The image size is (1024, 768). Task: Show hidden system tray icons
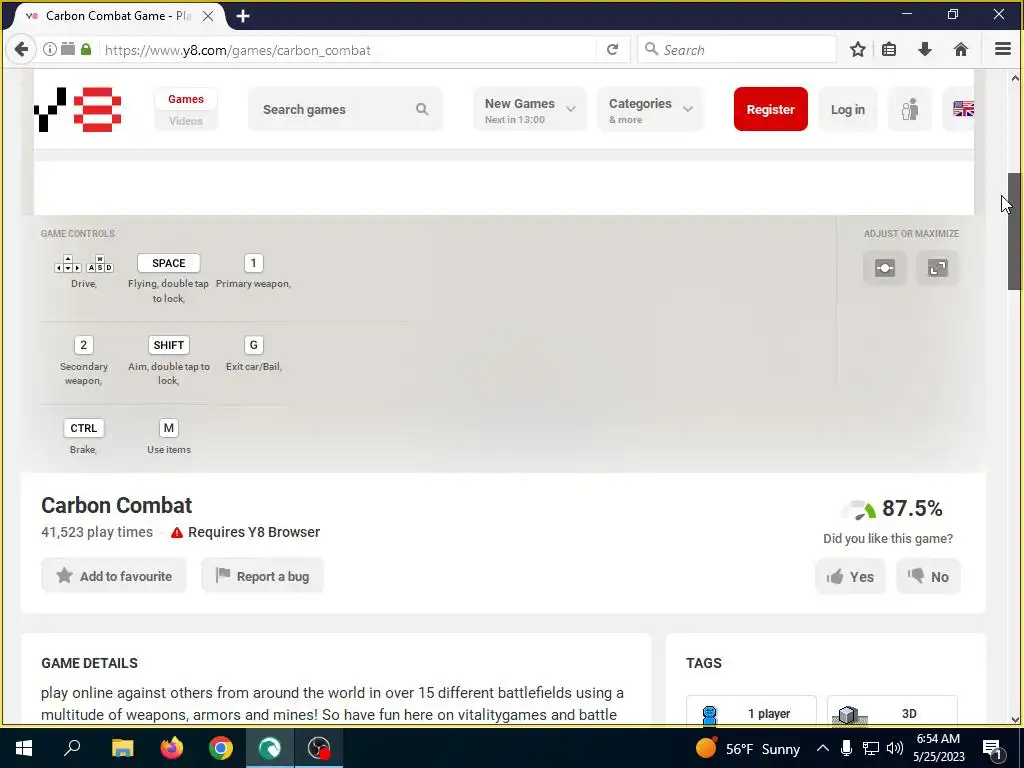pos(823,748)
